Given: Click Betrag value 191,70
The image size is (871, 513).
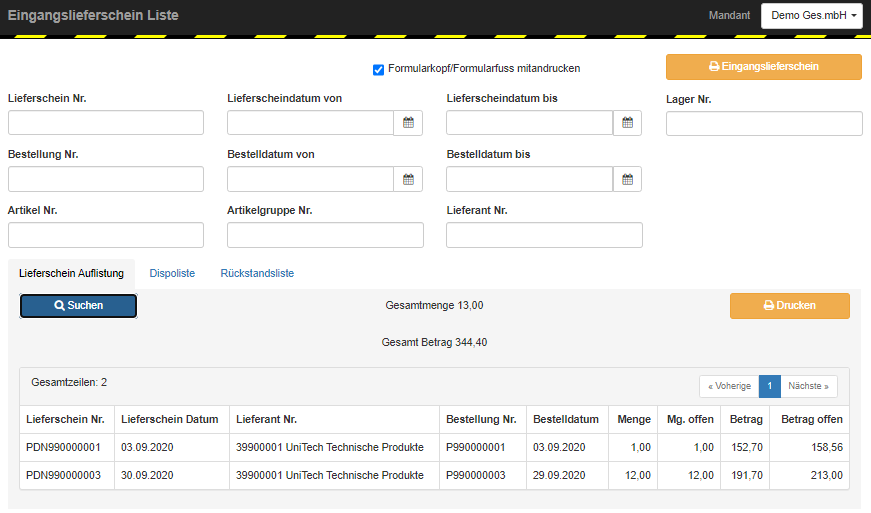Looking at the screenshot, I should 747,476.
